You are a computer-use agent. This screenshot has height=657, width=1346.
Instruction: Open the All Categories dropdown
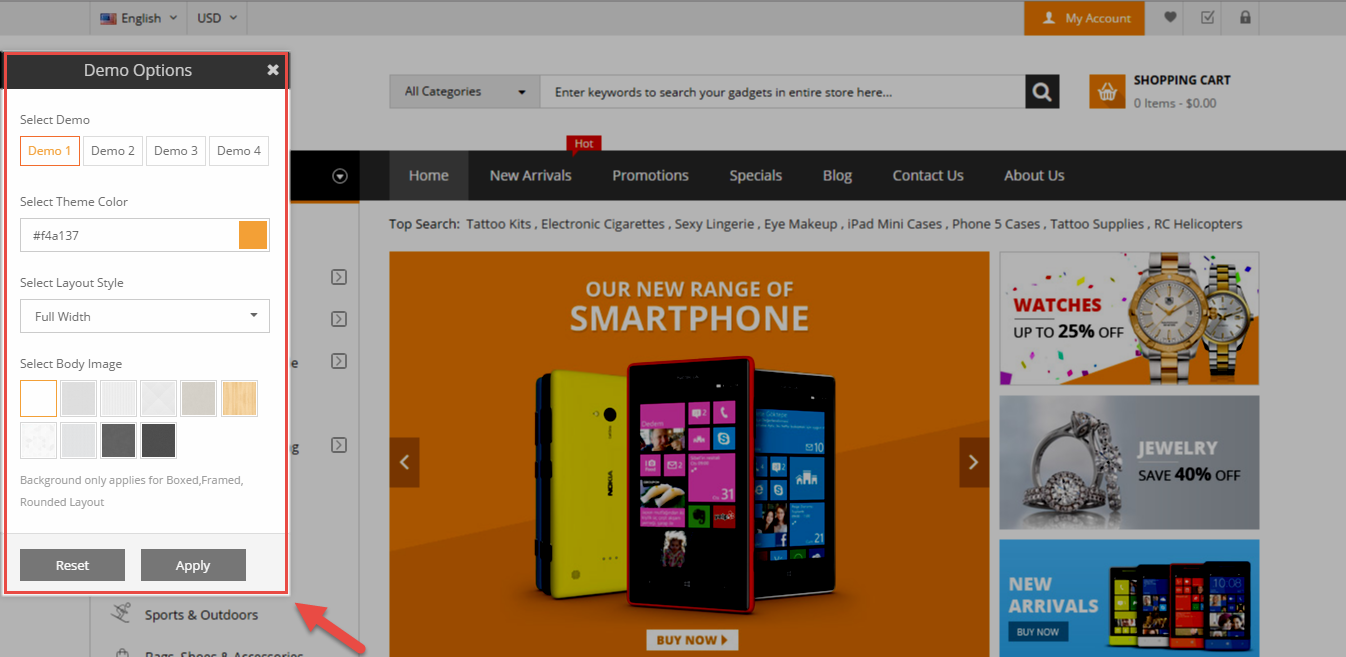pos(465,92)
